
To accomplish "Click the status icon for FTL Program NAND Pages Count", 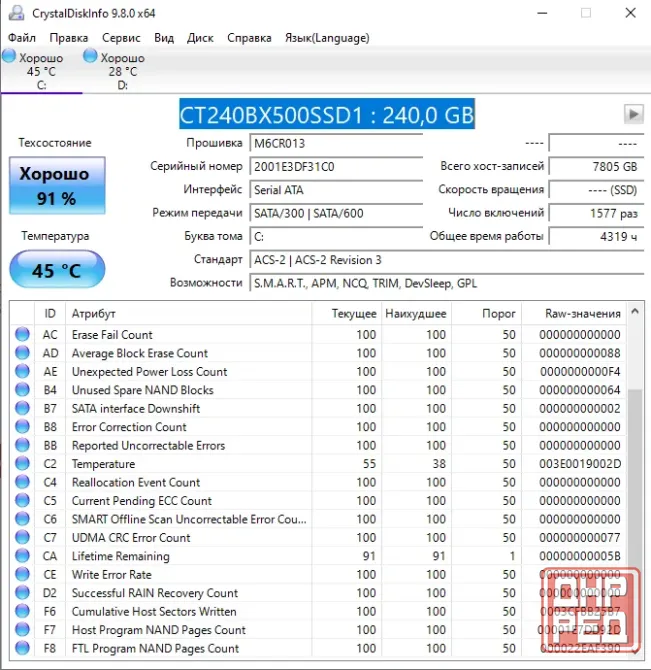I will point(22,648).
